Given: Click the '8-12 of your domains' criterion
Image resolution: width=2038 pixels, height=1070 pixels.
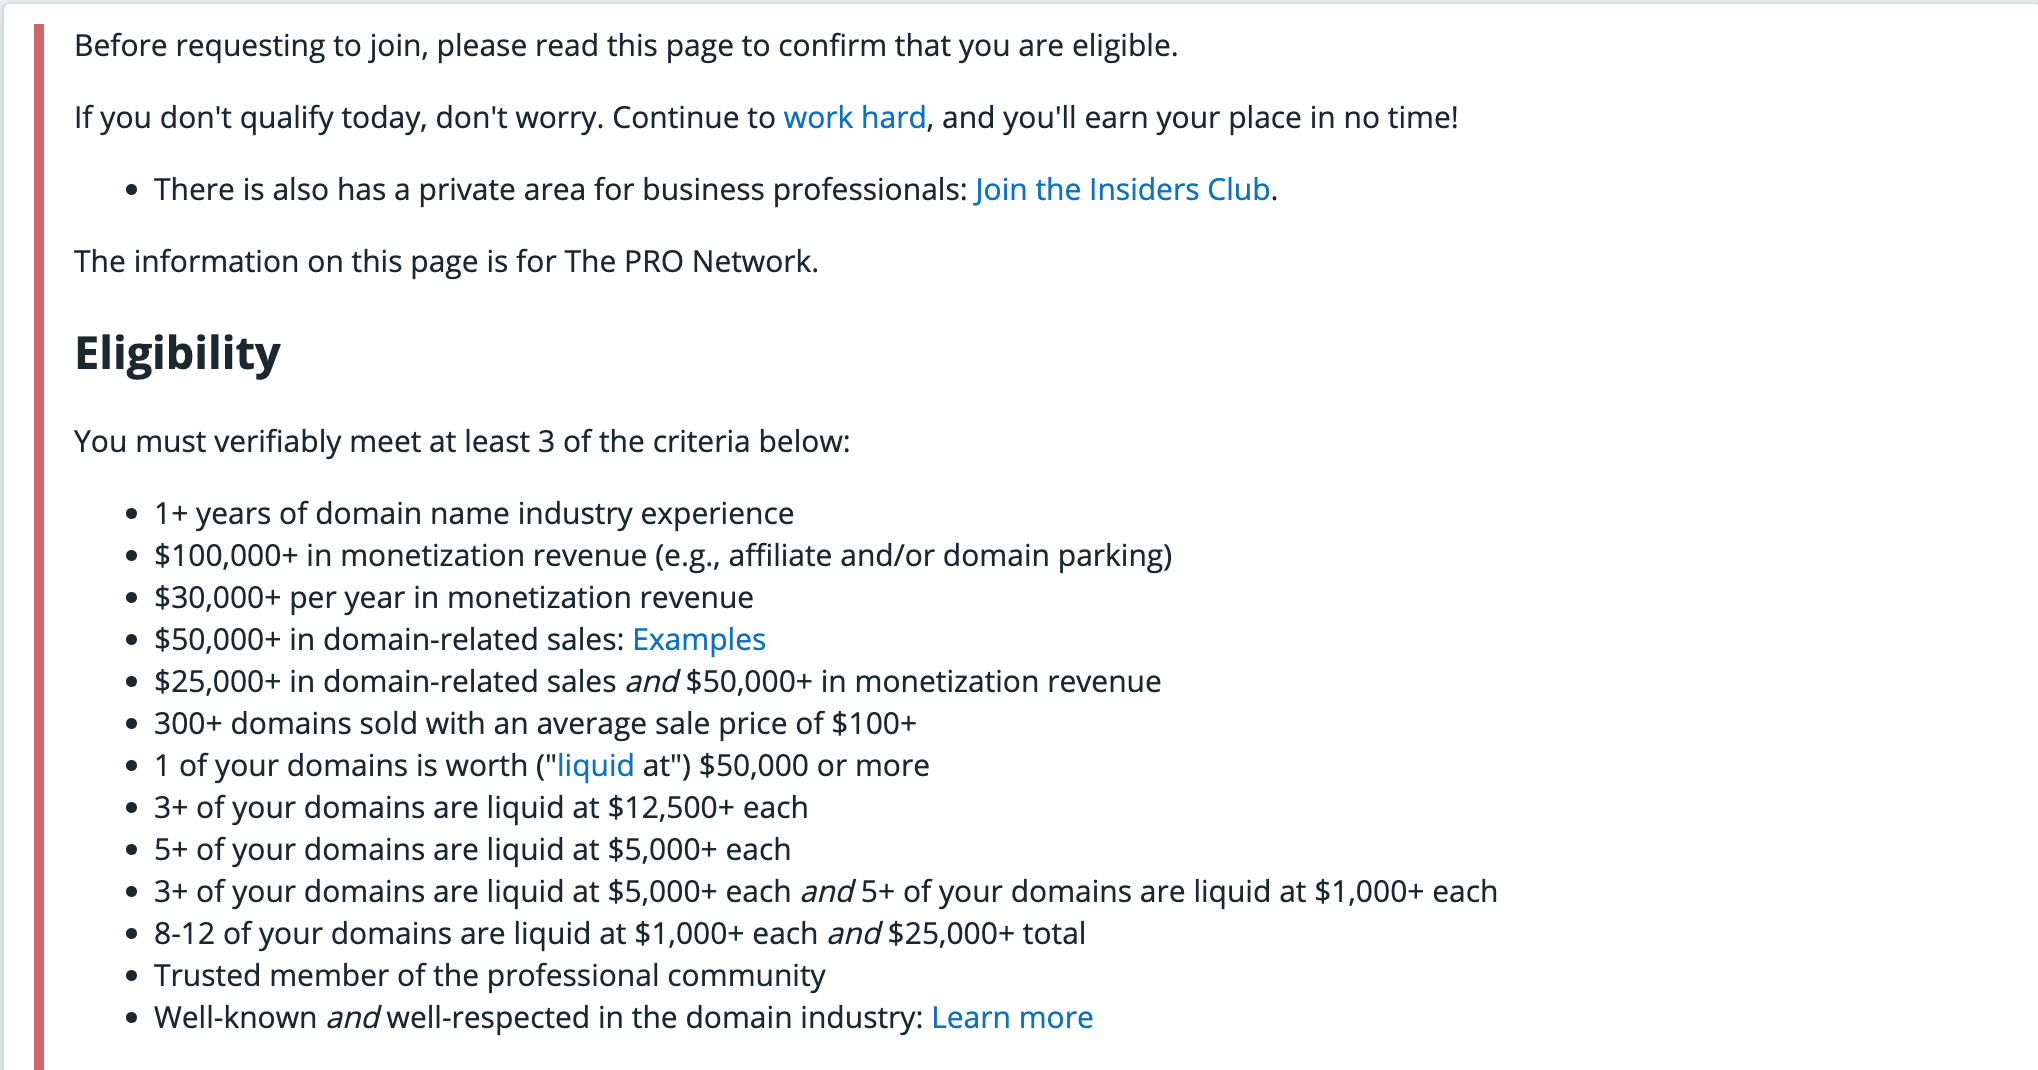Looking at the screenshot, I should [x=620, y=933].
